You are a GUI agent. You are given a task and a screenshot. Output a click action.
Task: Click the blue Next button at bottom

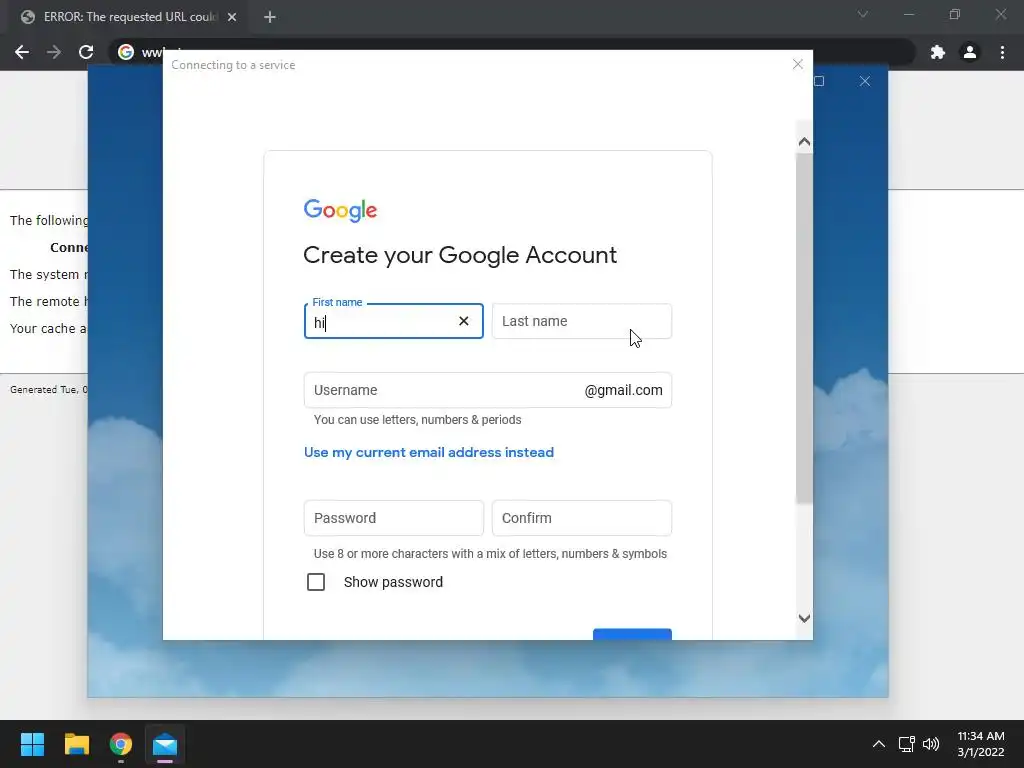coord(632,634)
